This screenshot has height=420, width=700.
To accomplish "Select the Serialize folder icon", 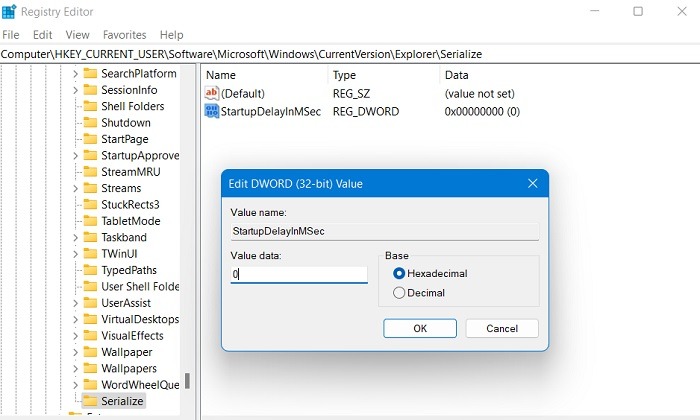I will (90, 401).
